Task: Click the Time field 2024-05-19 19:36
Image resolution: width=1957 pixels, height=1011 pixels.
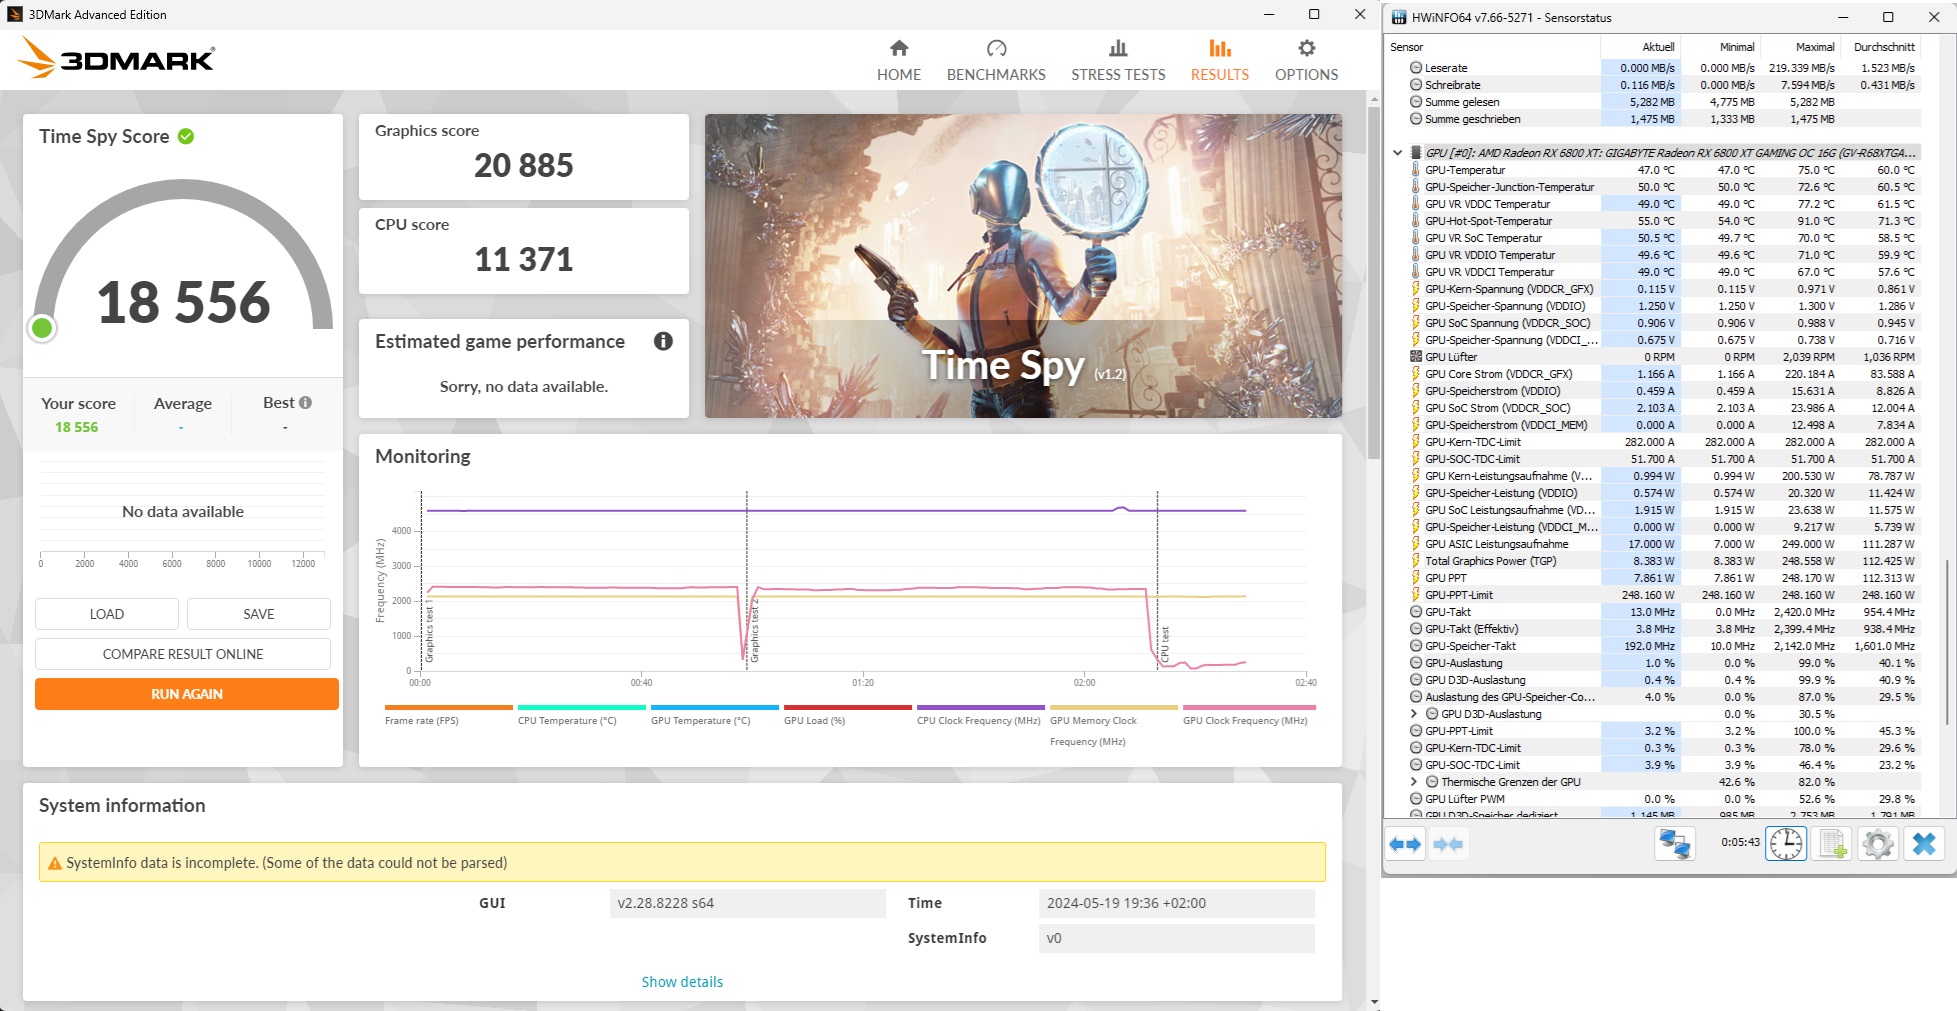Action: [x=1176, y=903]
